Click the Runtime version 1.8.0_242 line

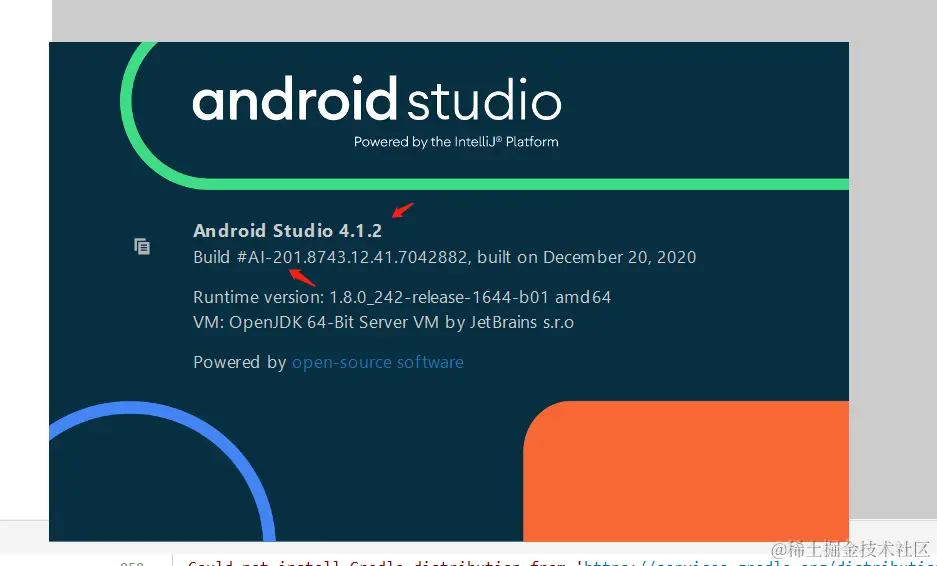coord(402,298)
